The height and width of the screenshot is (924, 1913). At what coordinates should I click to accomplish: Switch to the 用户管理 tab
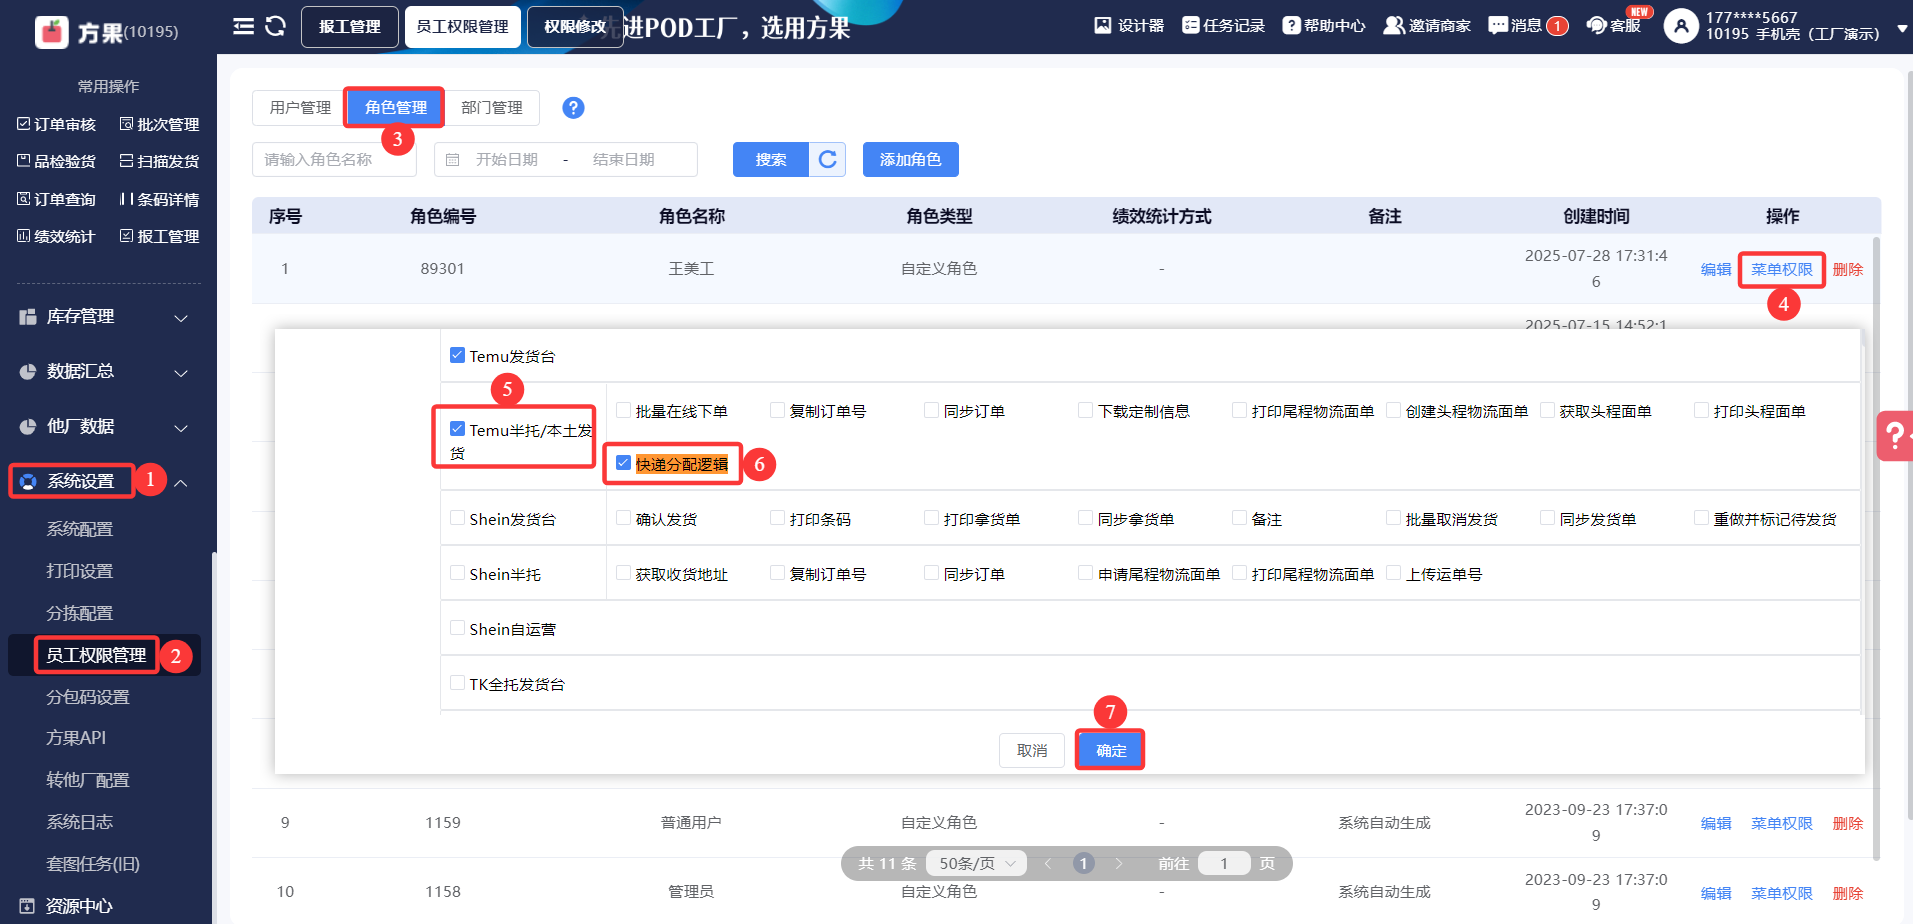click(x=299, y=108)
